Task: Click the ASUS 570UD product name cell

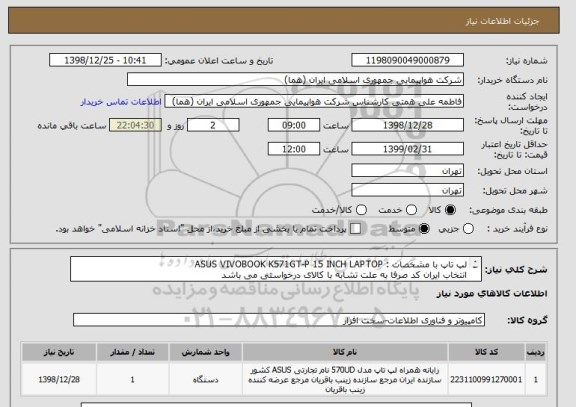Action: [345, 379]
